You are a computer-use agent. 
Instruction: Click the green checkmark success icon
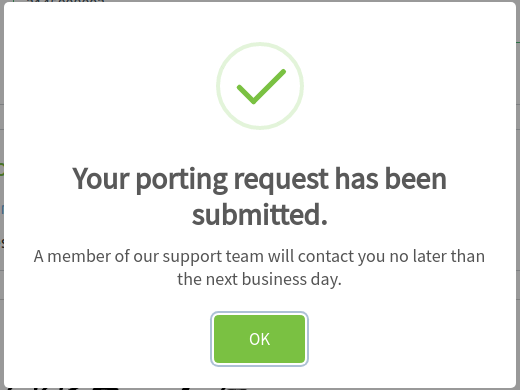[x=261, y=87]
